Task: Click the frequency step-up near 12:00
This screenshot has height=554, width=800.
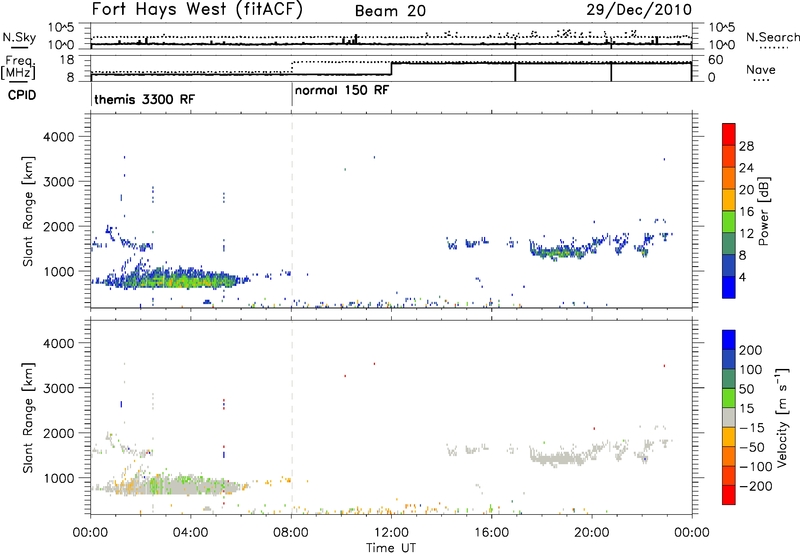Action: coord(391,69)
